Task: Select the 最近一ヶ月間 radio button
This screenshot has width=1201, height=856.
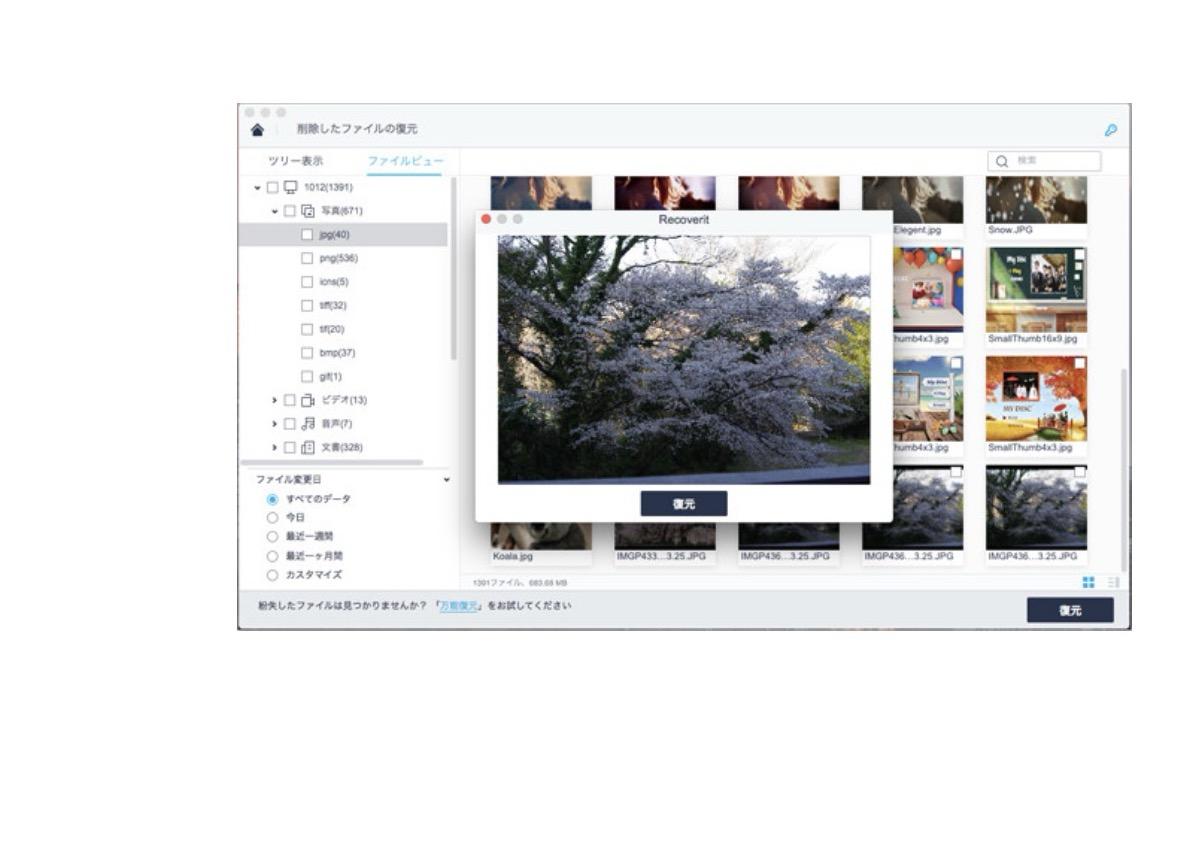Action: [272, 555]
